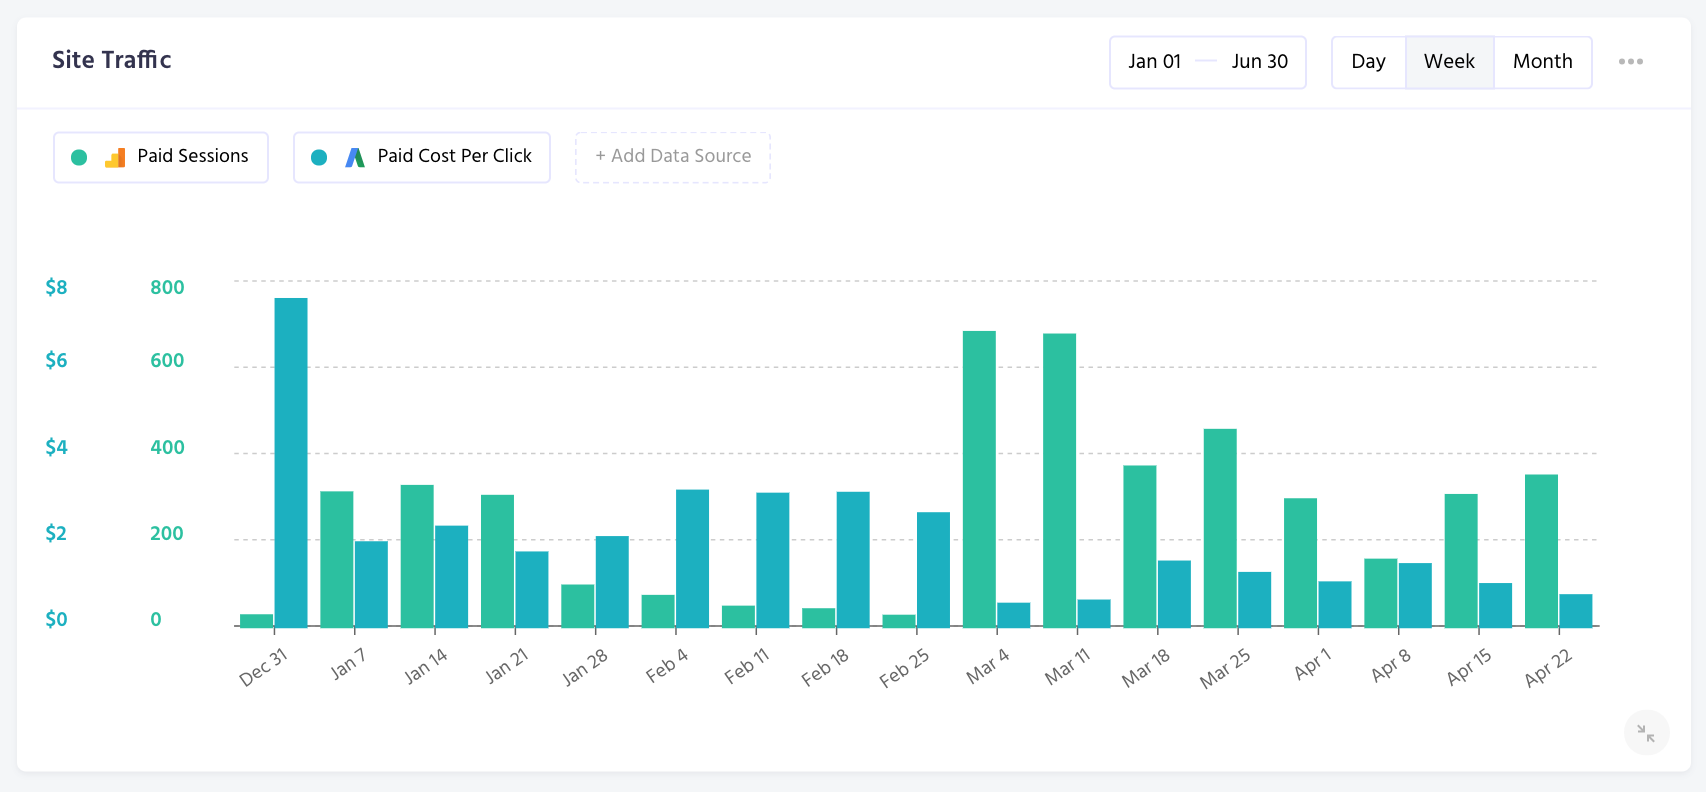Click the Google Ads icon on Paid Cost Per Click

pyautogui.click(x=355, y=157)
